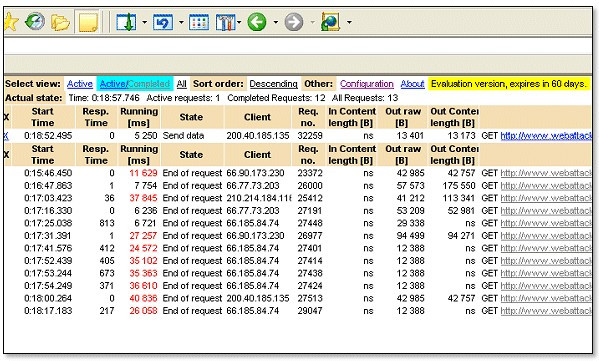Screen dimensions: 599x361
Task: Click the red running time 11 629
Action: pos(143,173)
